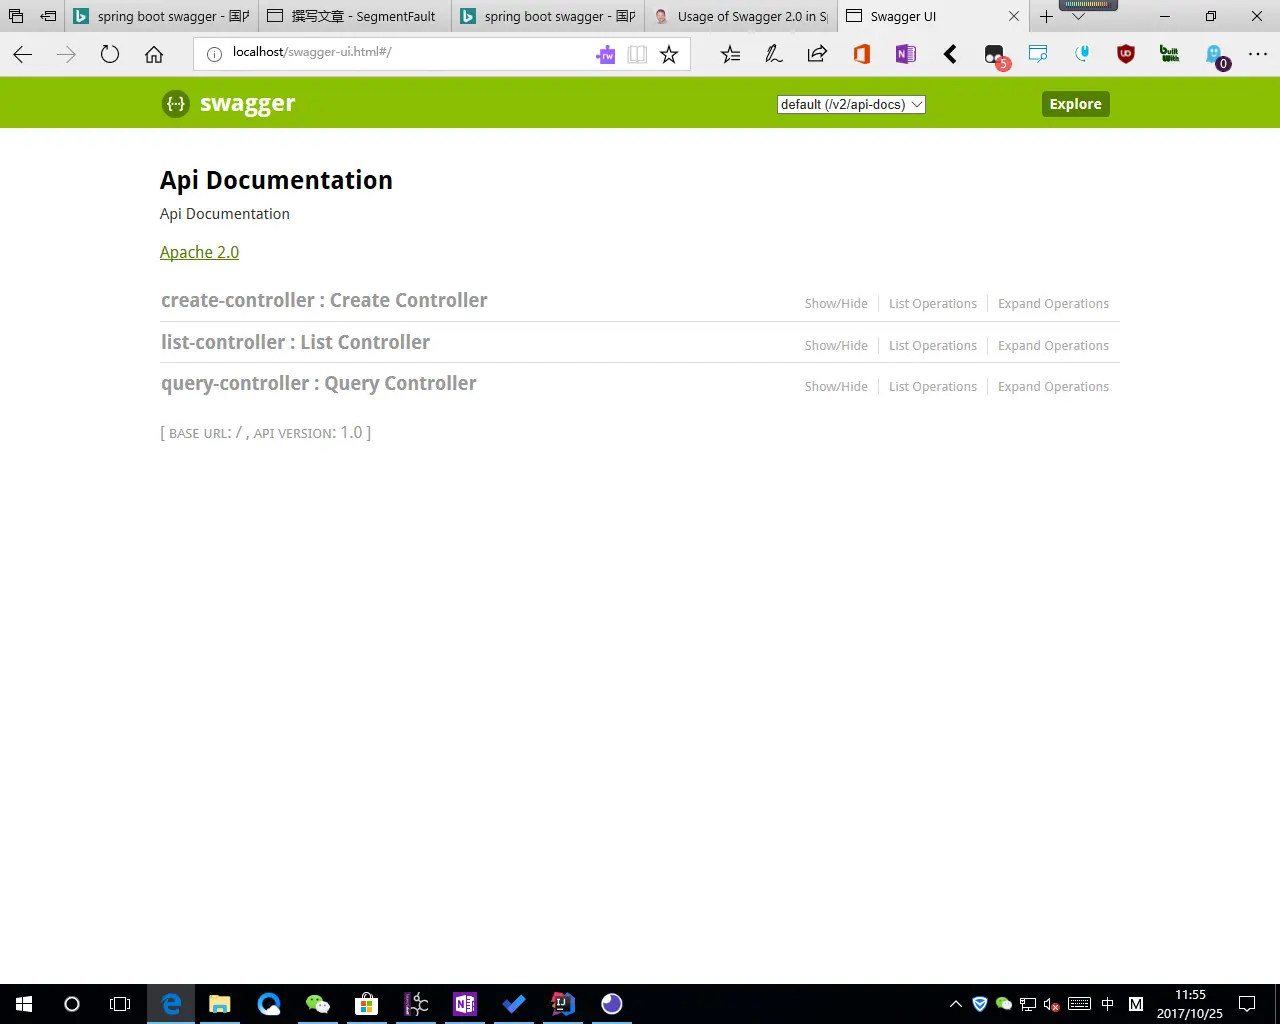The width and height of the screenshot is (1280, 1024).
Task: Click the Explore button
Action: [x=1075, y=104]
